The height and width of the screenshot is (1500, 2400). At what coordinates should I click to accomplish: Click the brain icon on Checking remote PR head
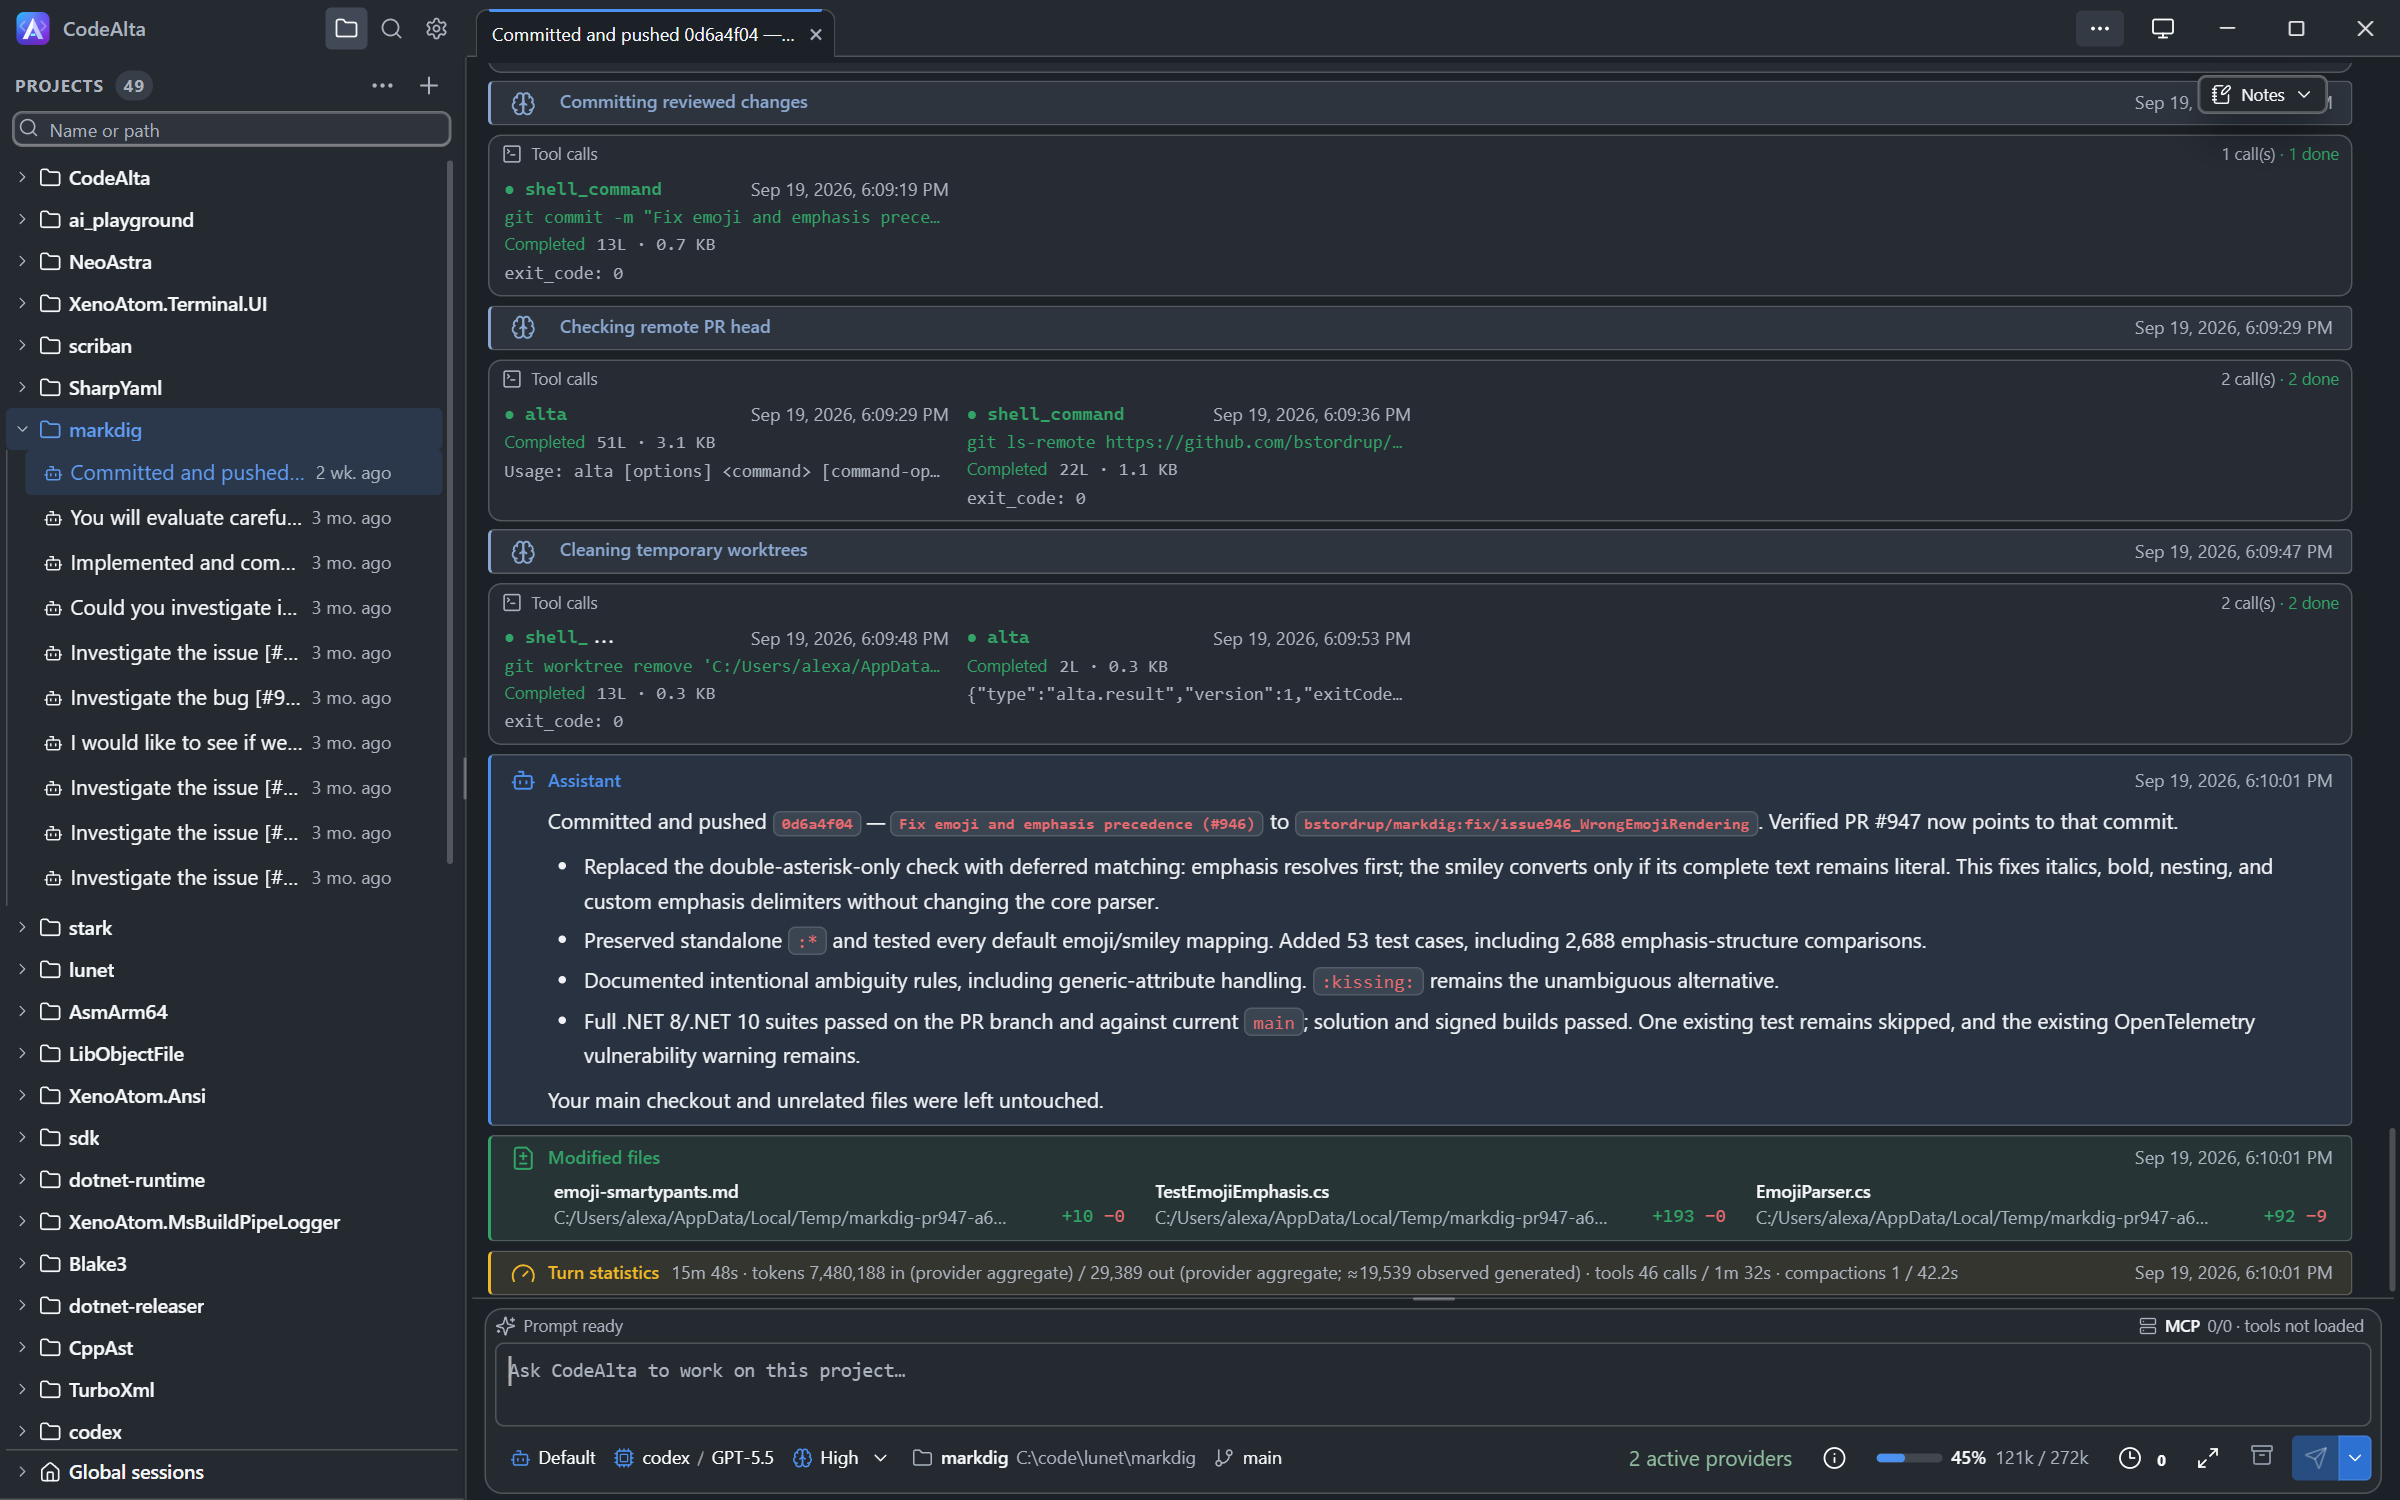[523, 327]
